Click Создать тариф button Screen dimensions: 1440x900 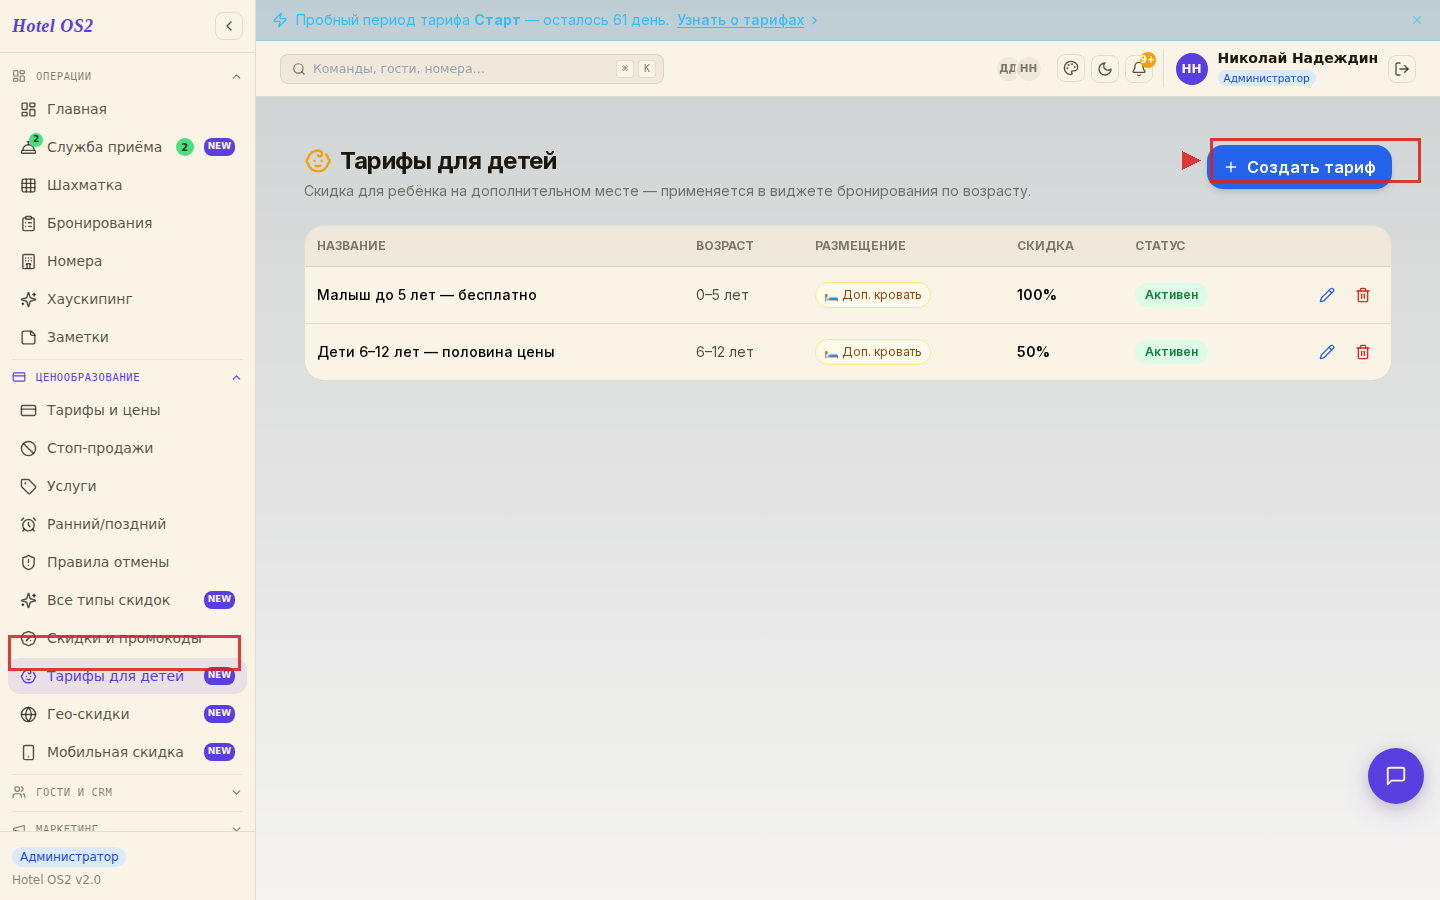[1300, 167]
